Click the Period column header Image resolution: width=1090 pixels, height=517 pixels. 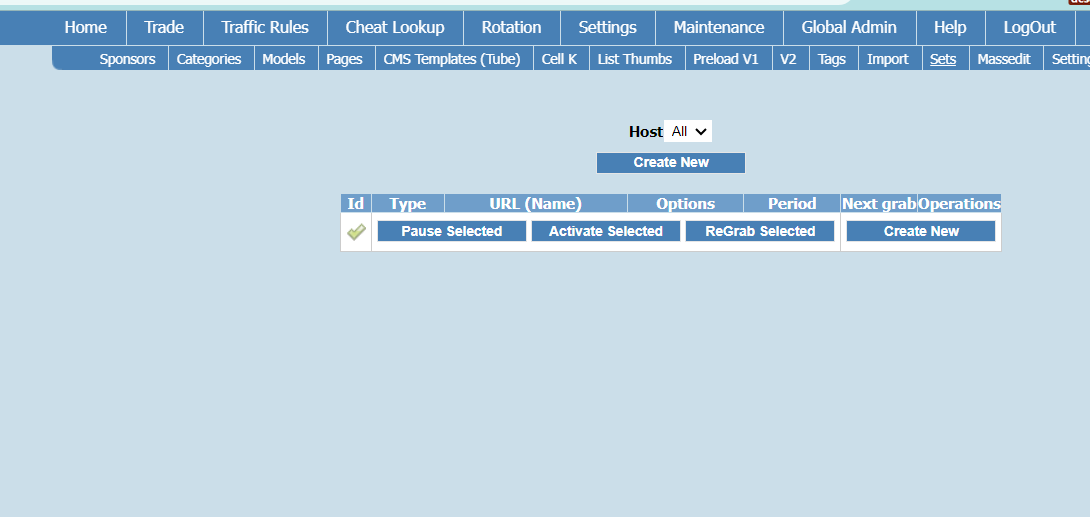click(792, 204)
